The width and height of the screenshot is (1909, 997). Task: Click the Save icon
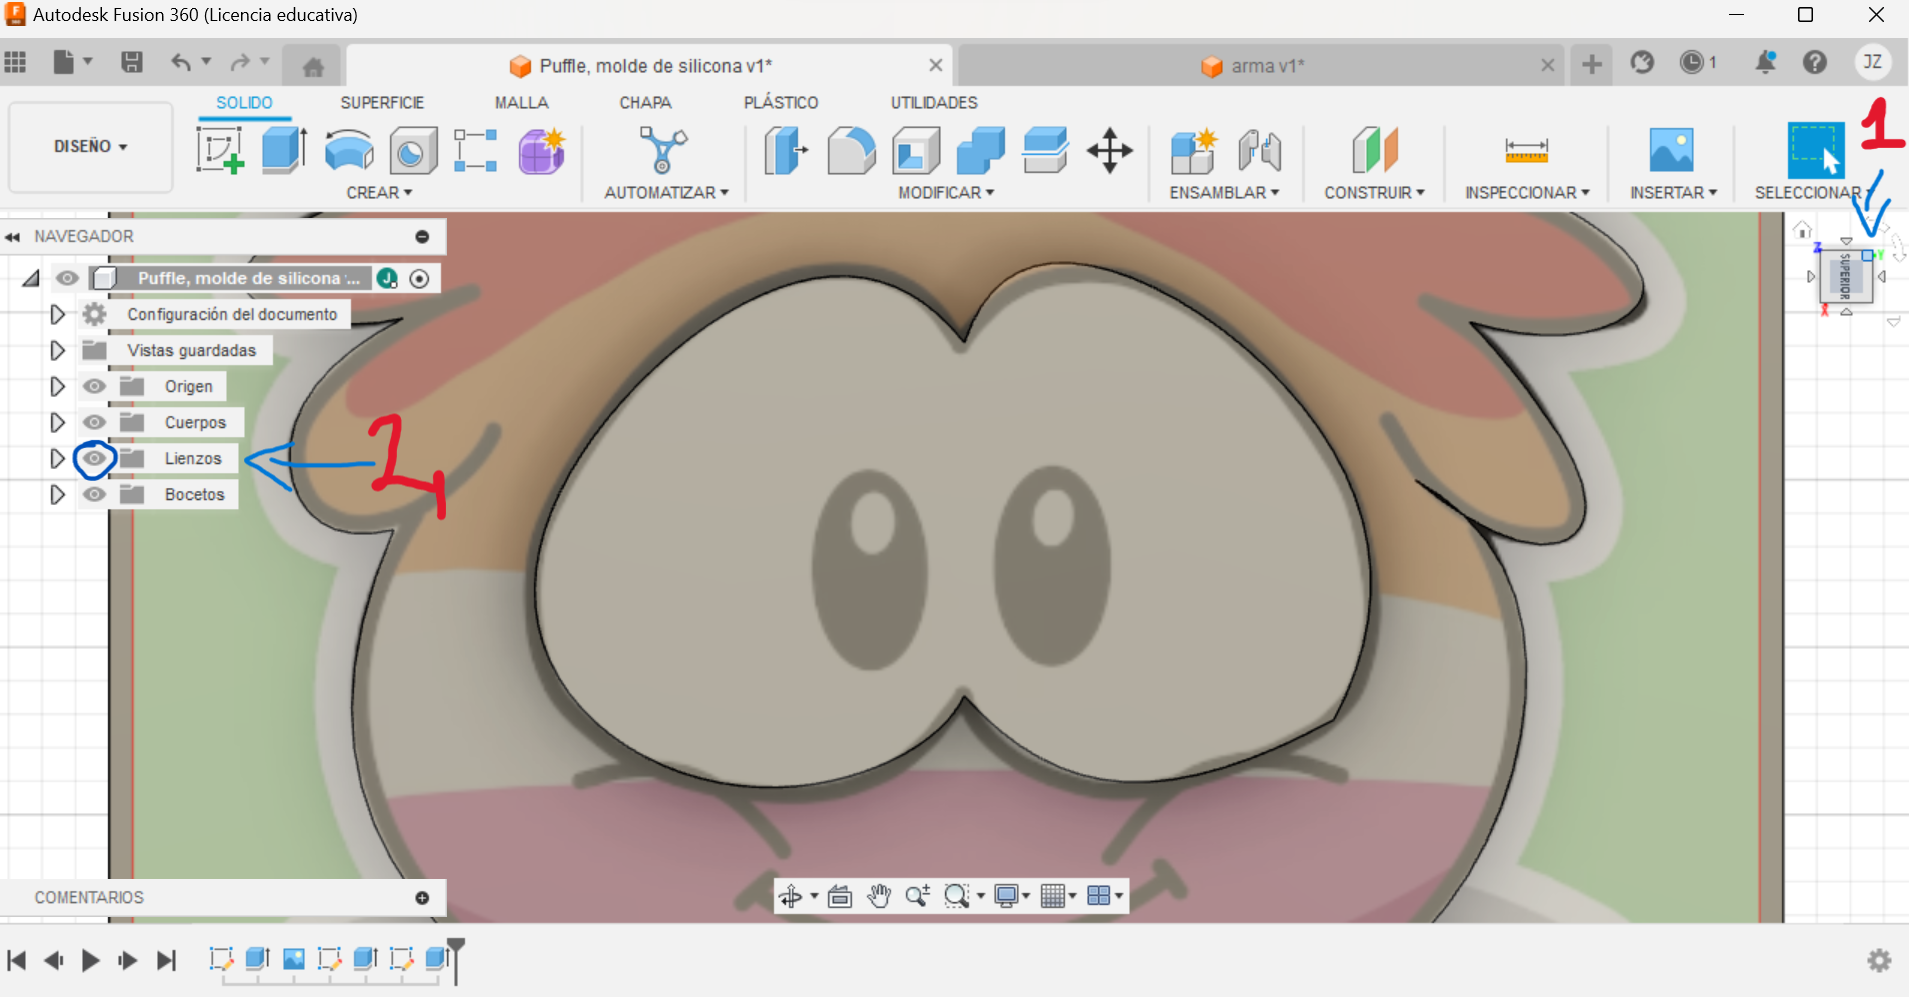[131, 62]
